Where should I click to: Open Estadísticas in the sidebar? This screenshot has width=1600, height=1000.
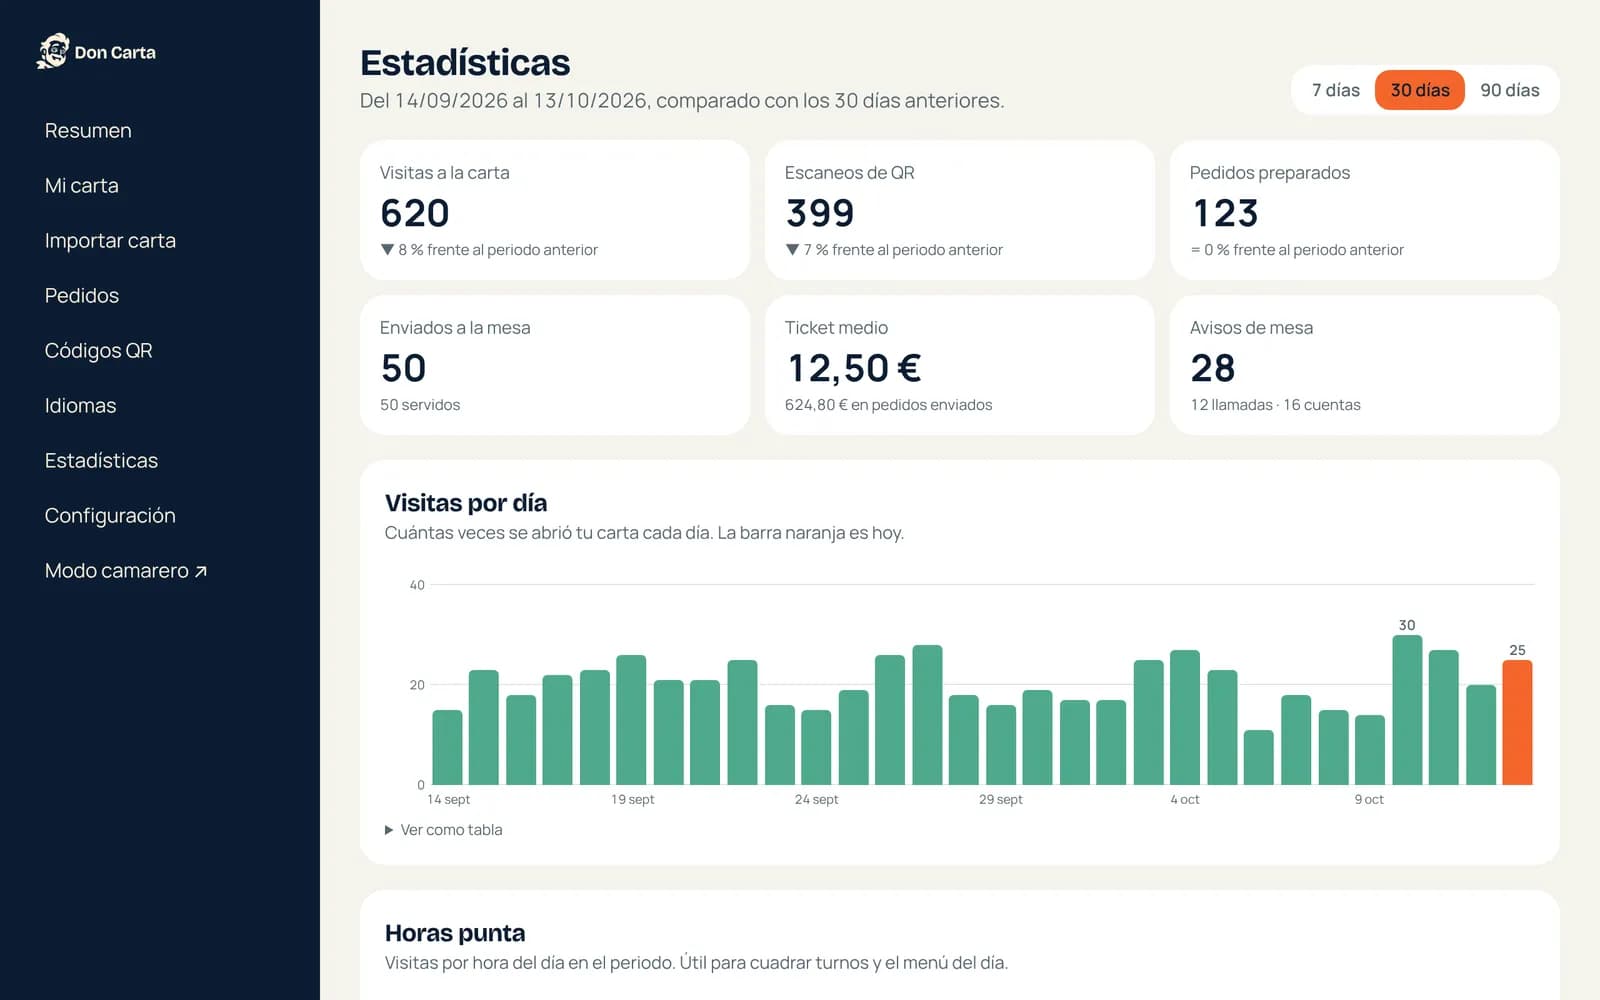click(x=101, y=461)
